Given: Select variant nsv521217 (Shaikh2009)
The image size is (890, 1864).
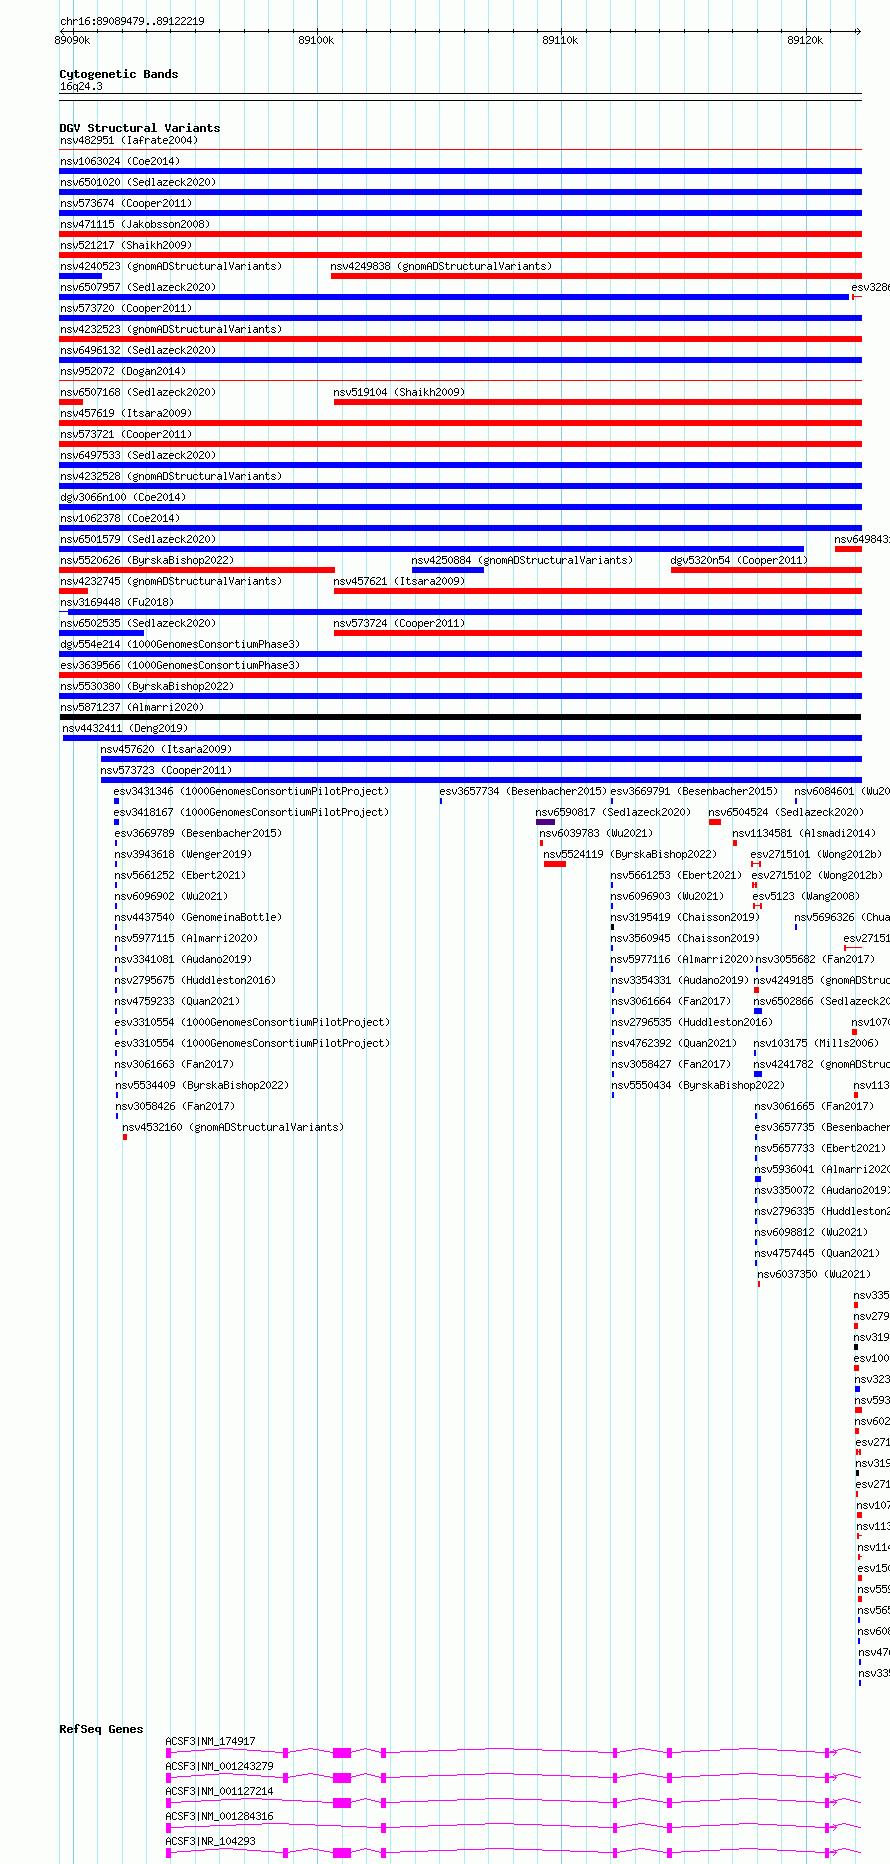Looking at the screenshot, I should pos(126,245).
